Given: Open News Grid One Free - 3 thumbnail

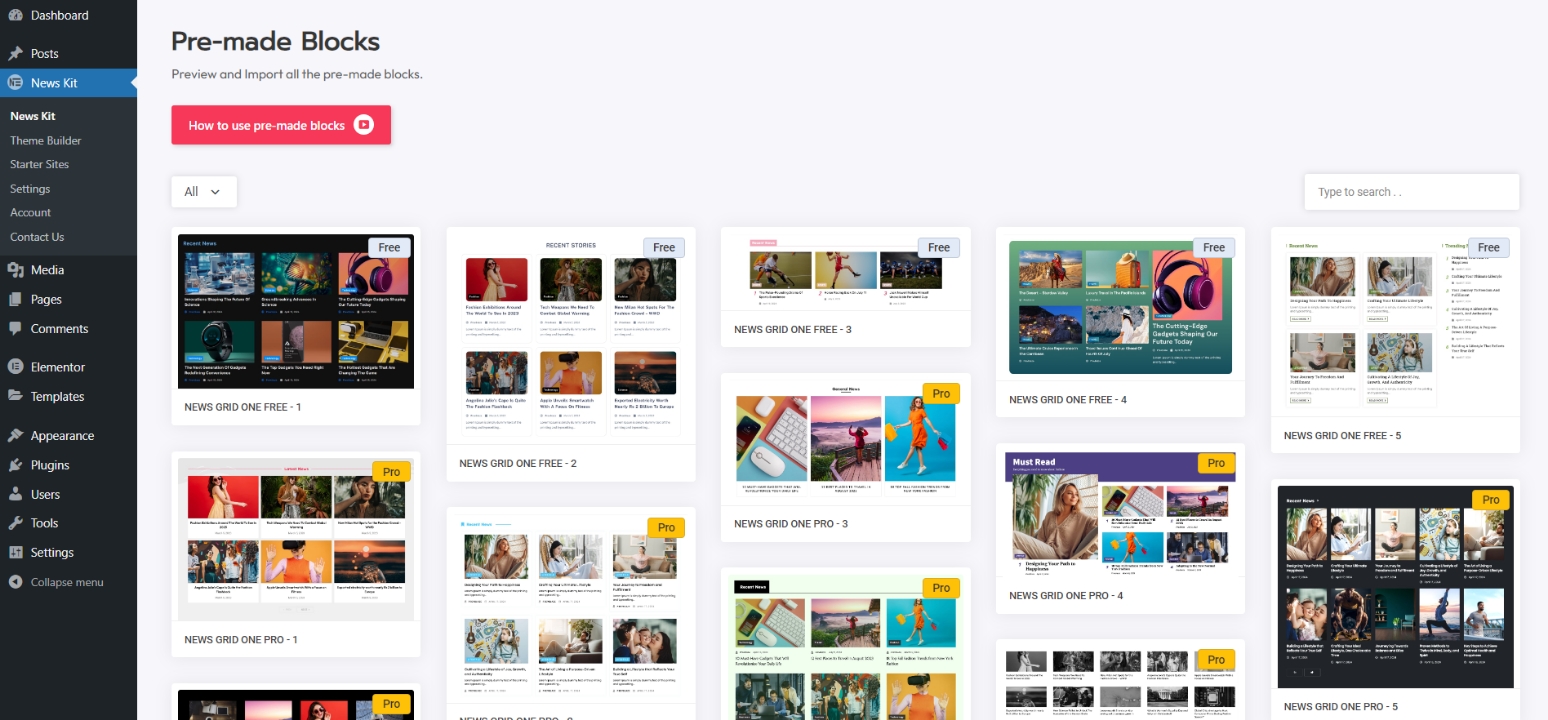Looking at the screenshot, I should point(846,271).
